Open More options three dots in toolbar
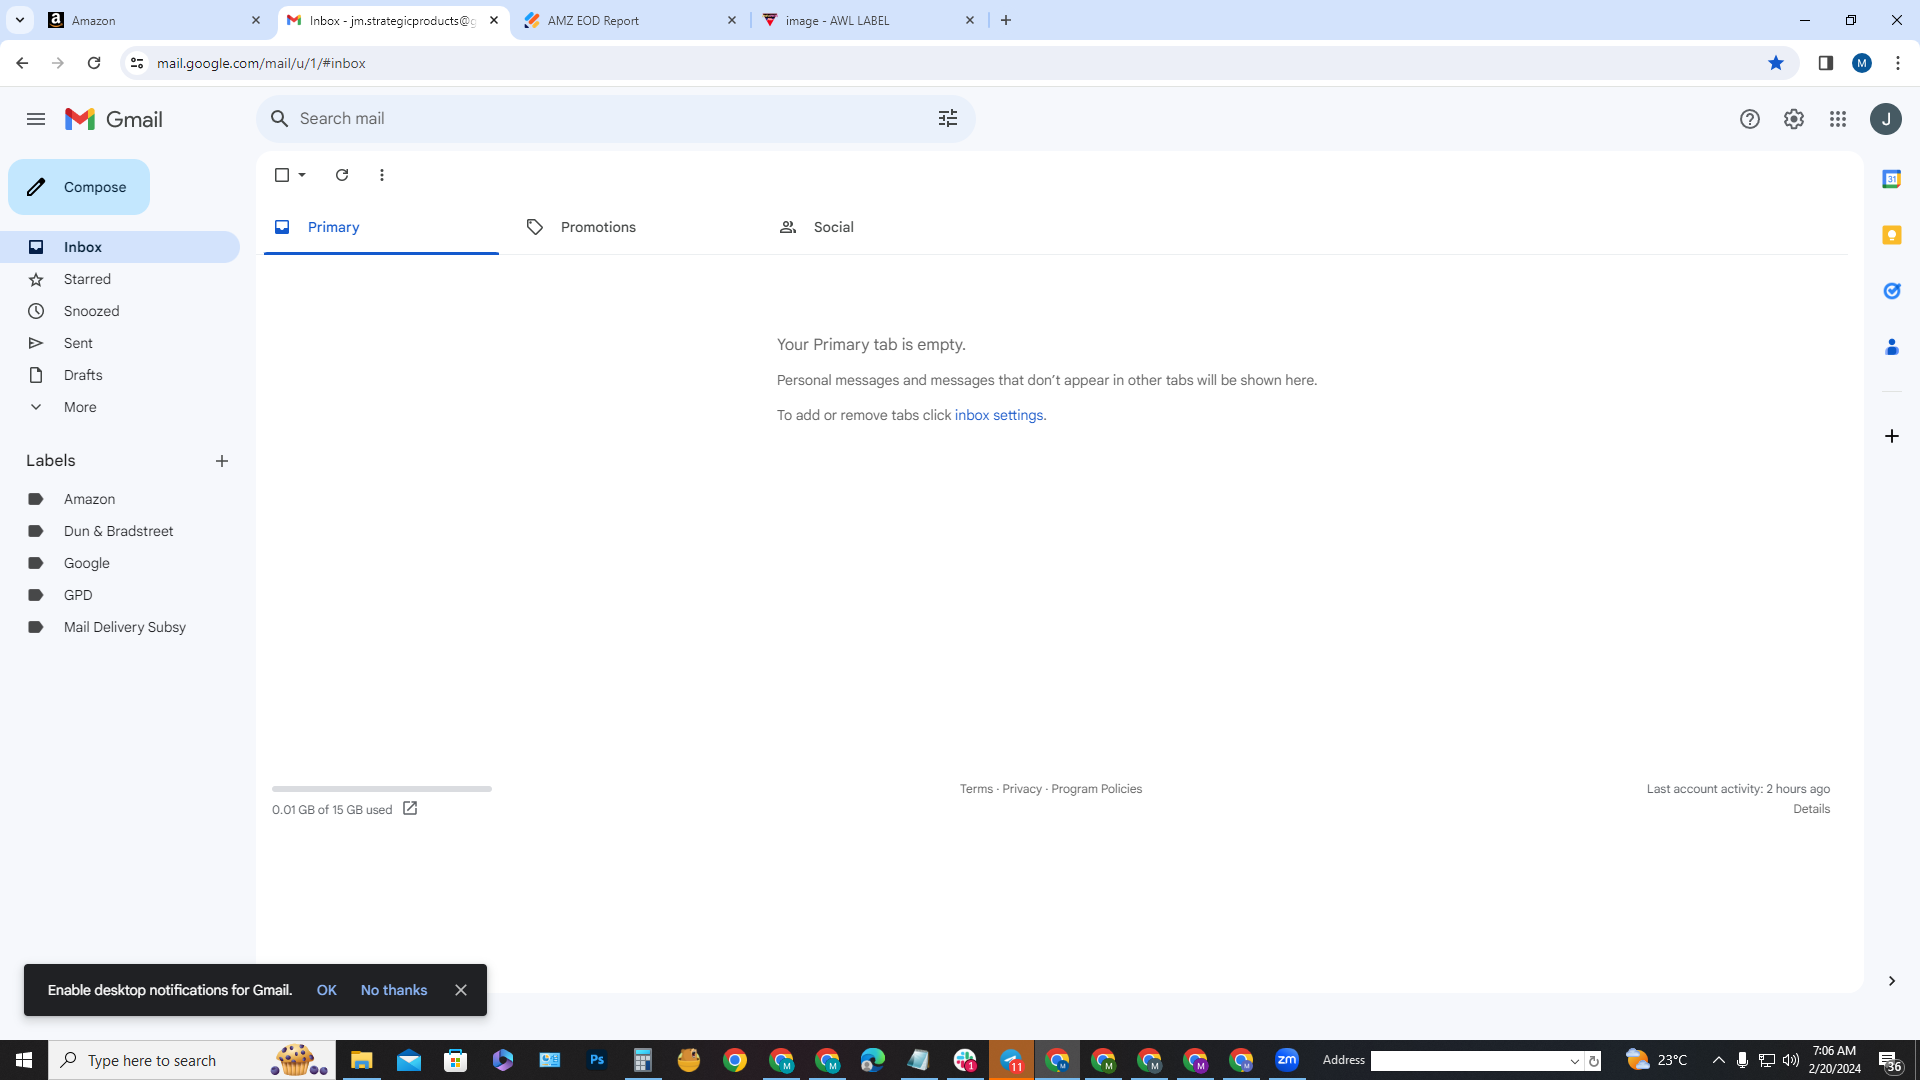The image size is (1920, 1080). (x=382, y=175)
